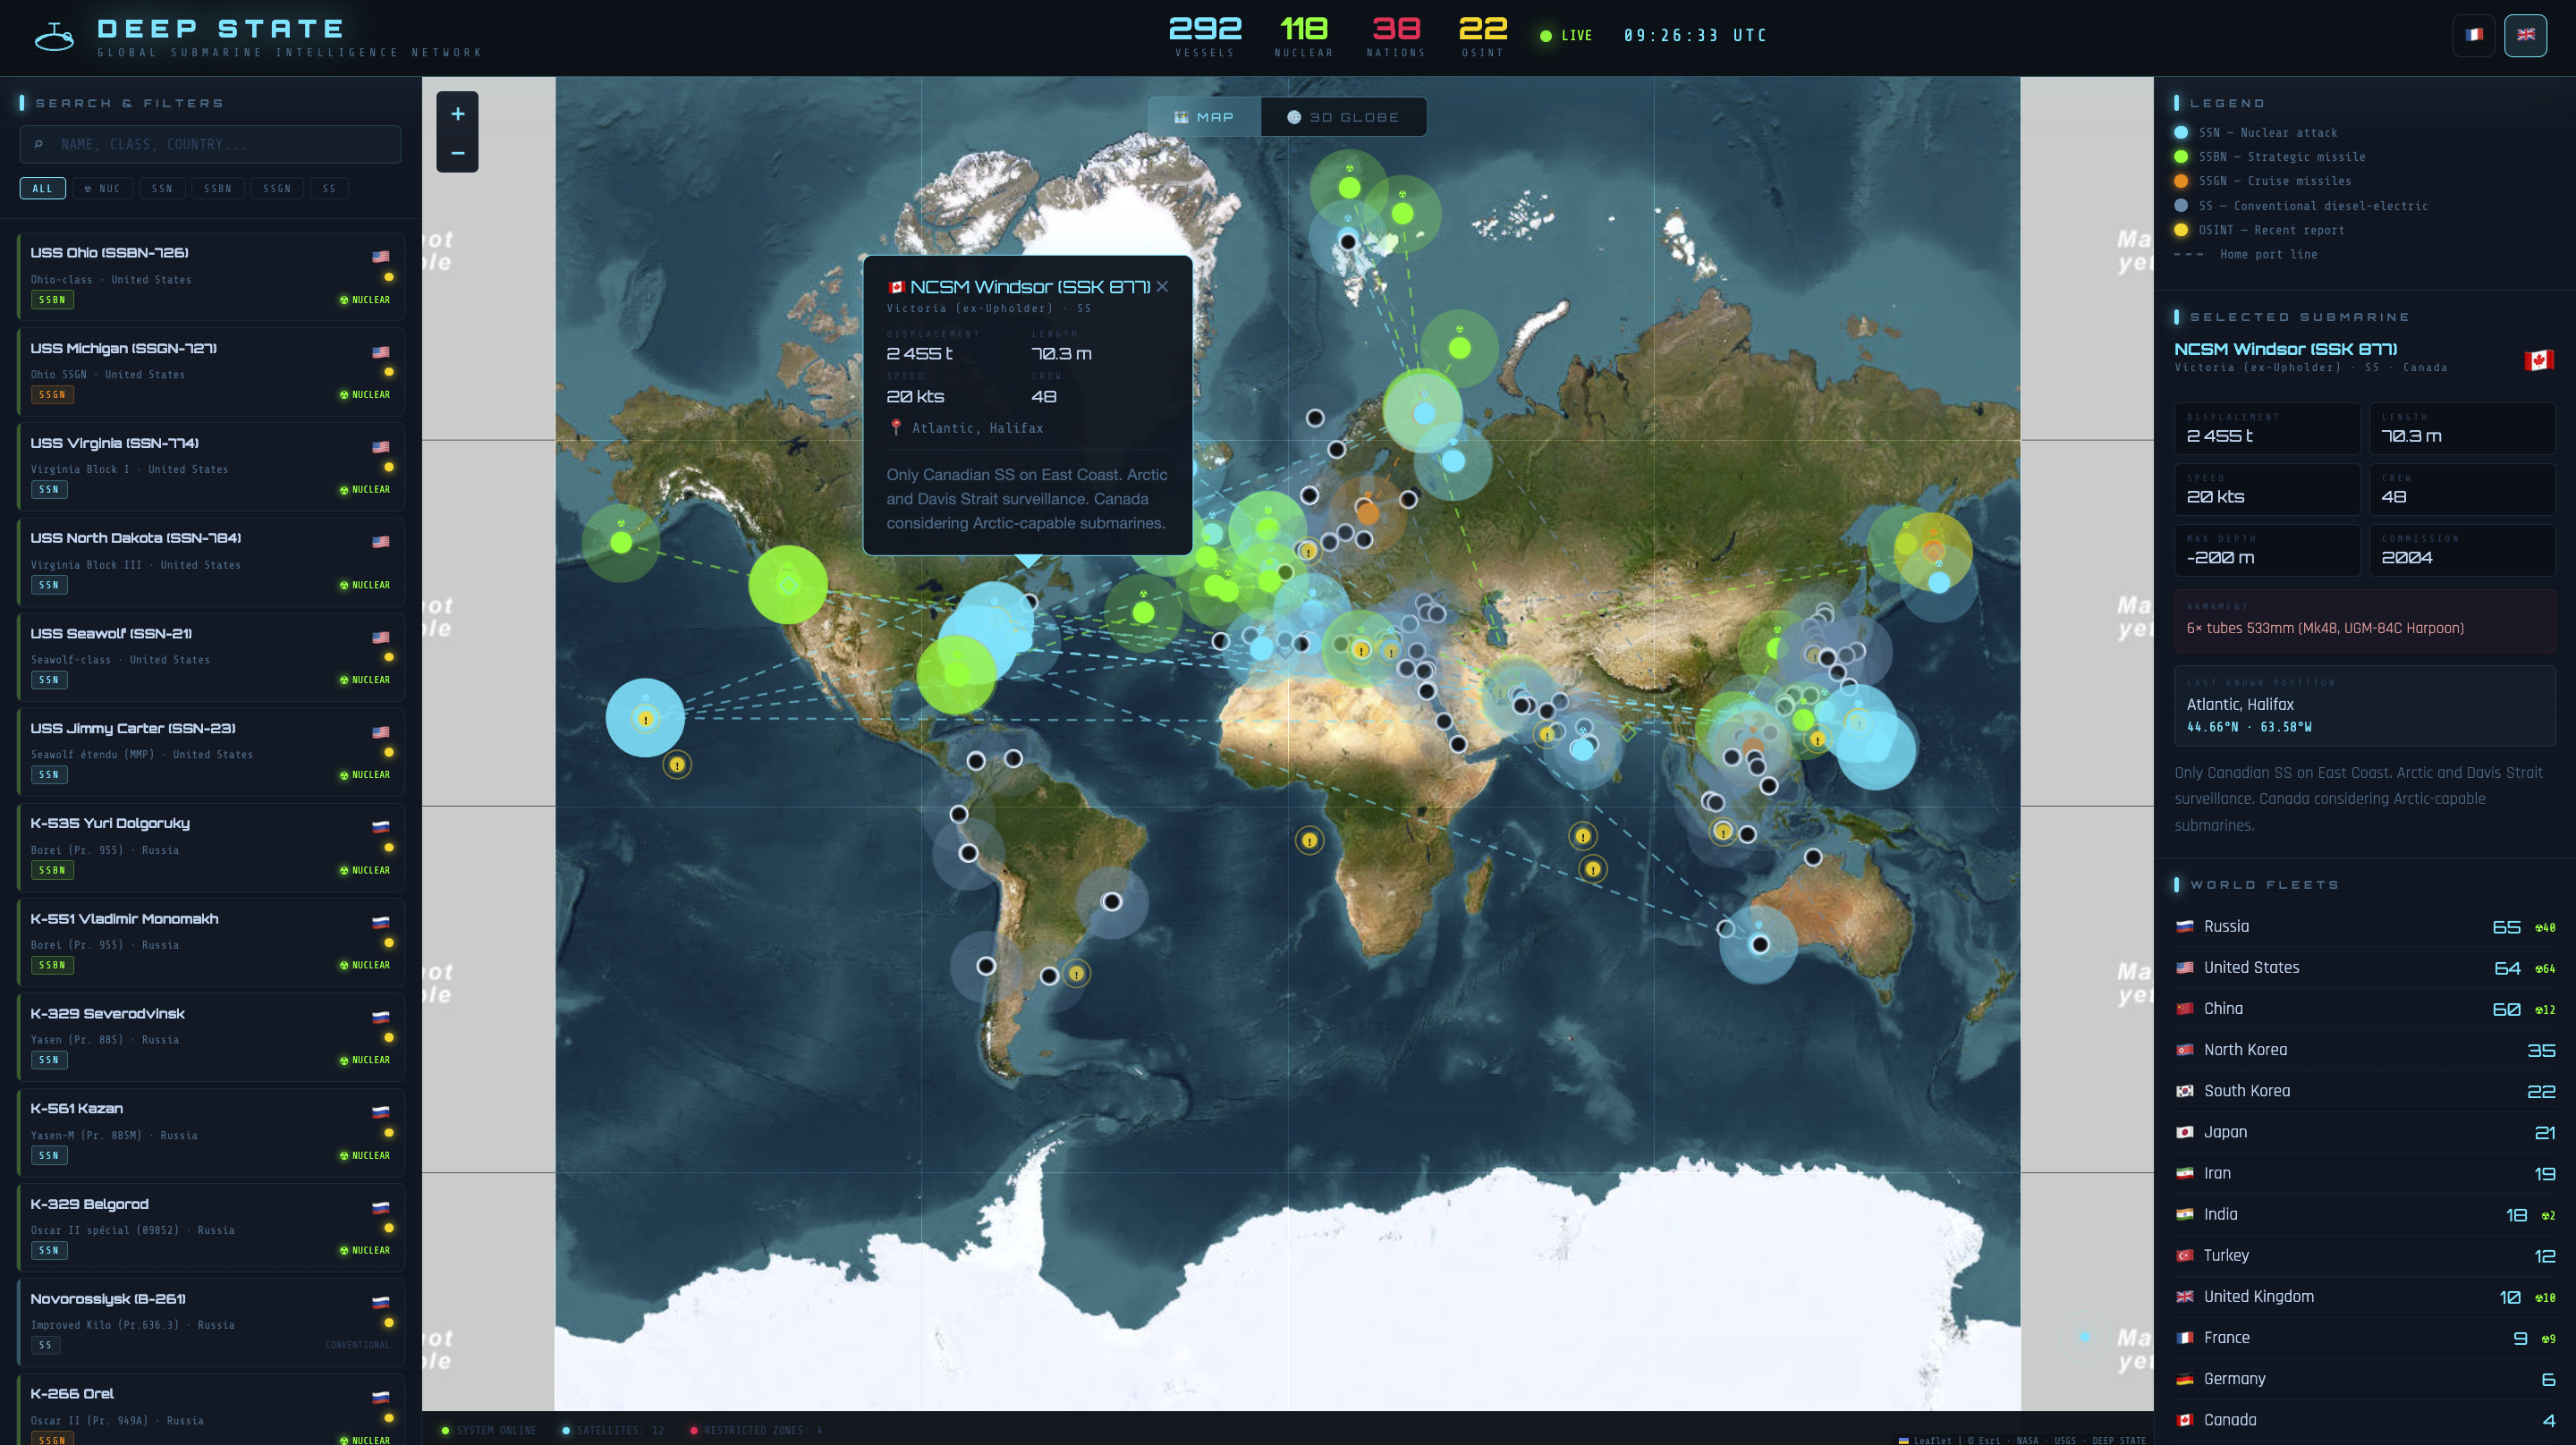The image size is (2576, 1445).
Task: Select Russia in World Fleets
Action: point(2365,927)
